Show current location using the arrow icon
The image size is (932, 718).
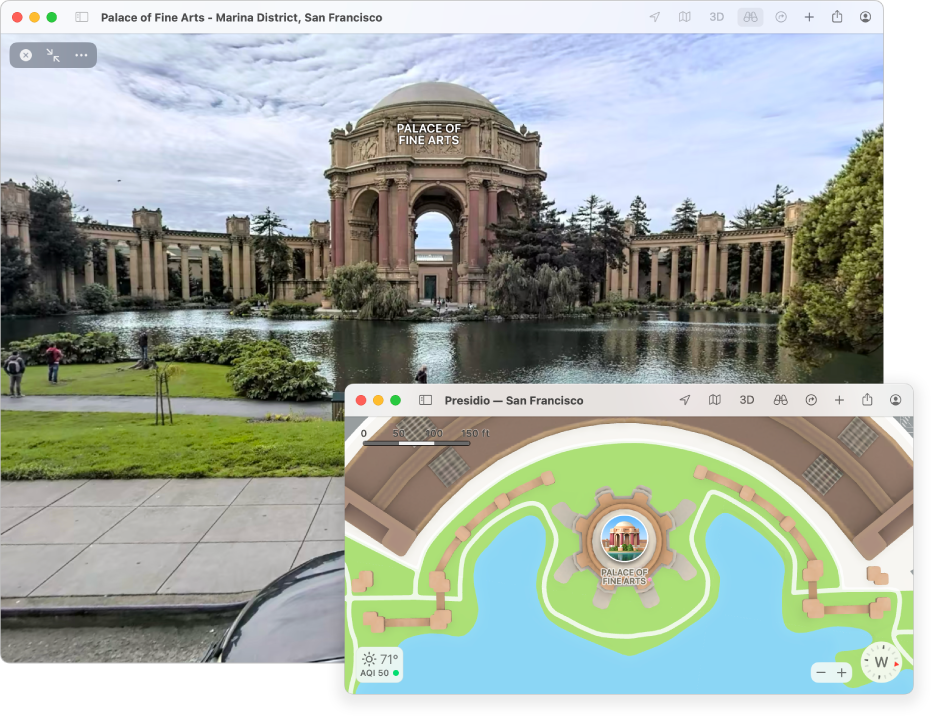(656, 17)
